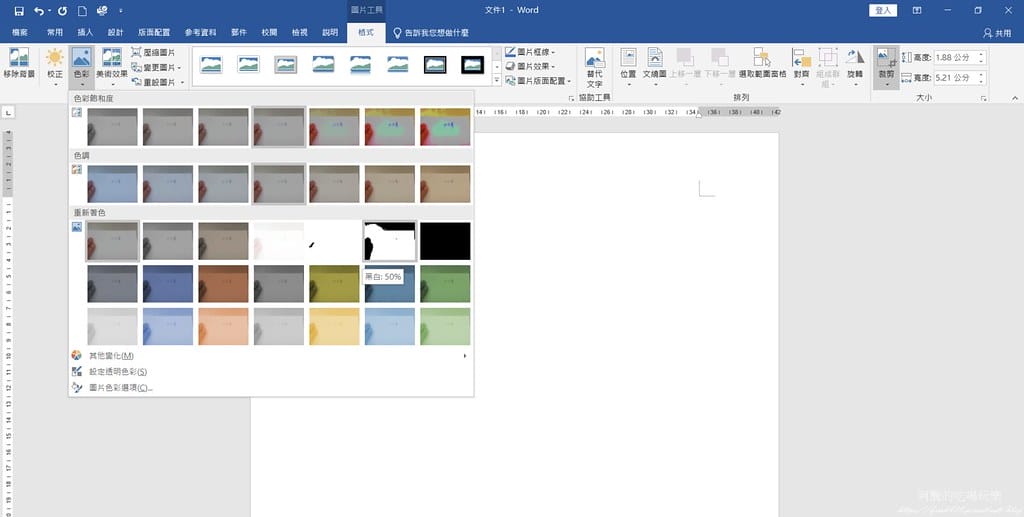The image size is (1024, 517).
Task: Choose the bluest color tone thumbnail
Action: click(x=112, y=184)
